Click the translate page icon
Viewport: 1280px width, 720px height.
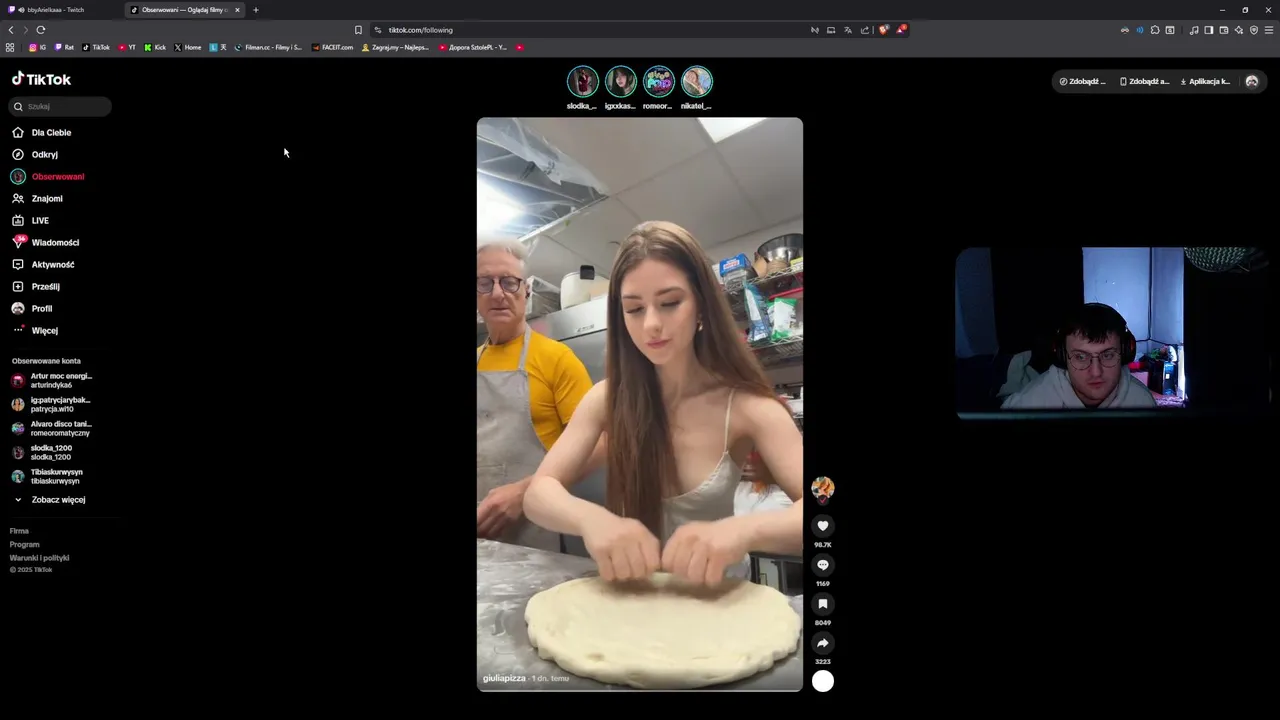(x=847, y=30)
